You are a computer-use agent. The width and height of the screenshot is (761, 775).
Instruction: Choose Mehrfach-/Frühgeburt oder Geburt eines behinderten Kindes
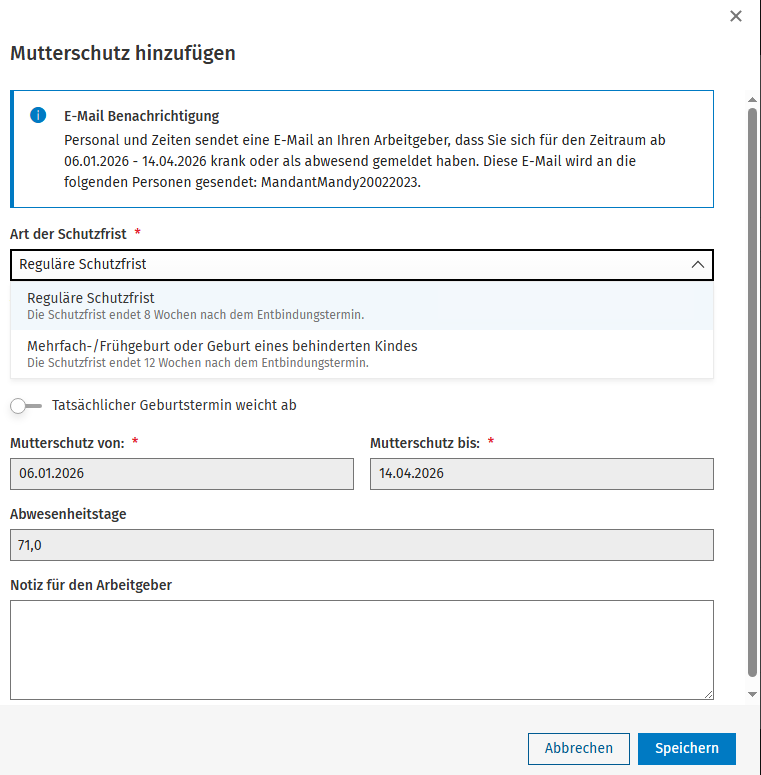point(362,353)
